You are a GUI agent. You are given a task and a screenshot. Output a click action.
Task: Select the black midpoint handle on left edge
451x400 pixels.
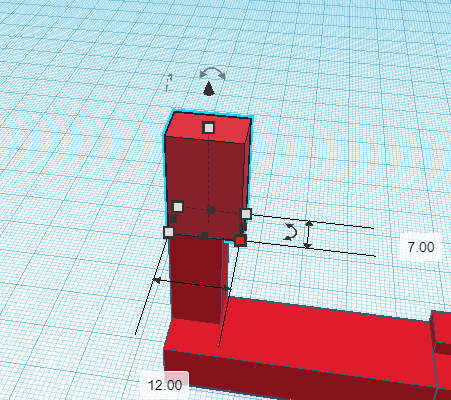tap(174, 219)
